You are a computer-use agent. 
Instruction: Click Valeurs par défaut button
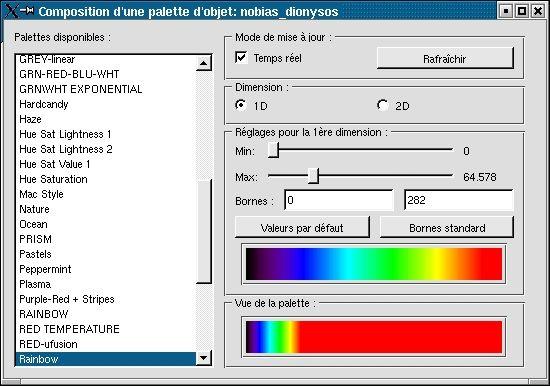tap(302, 227)
